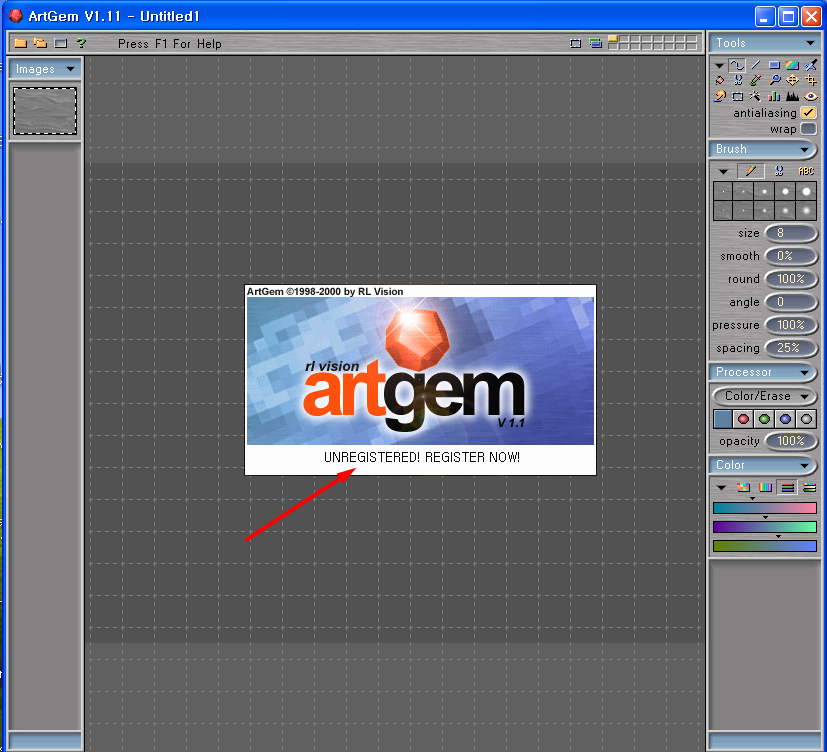Click the brush size value 8

[x=791, y=233]
